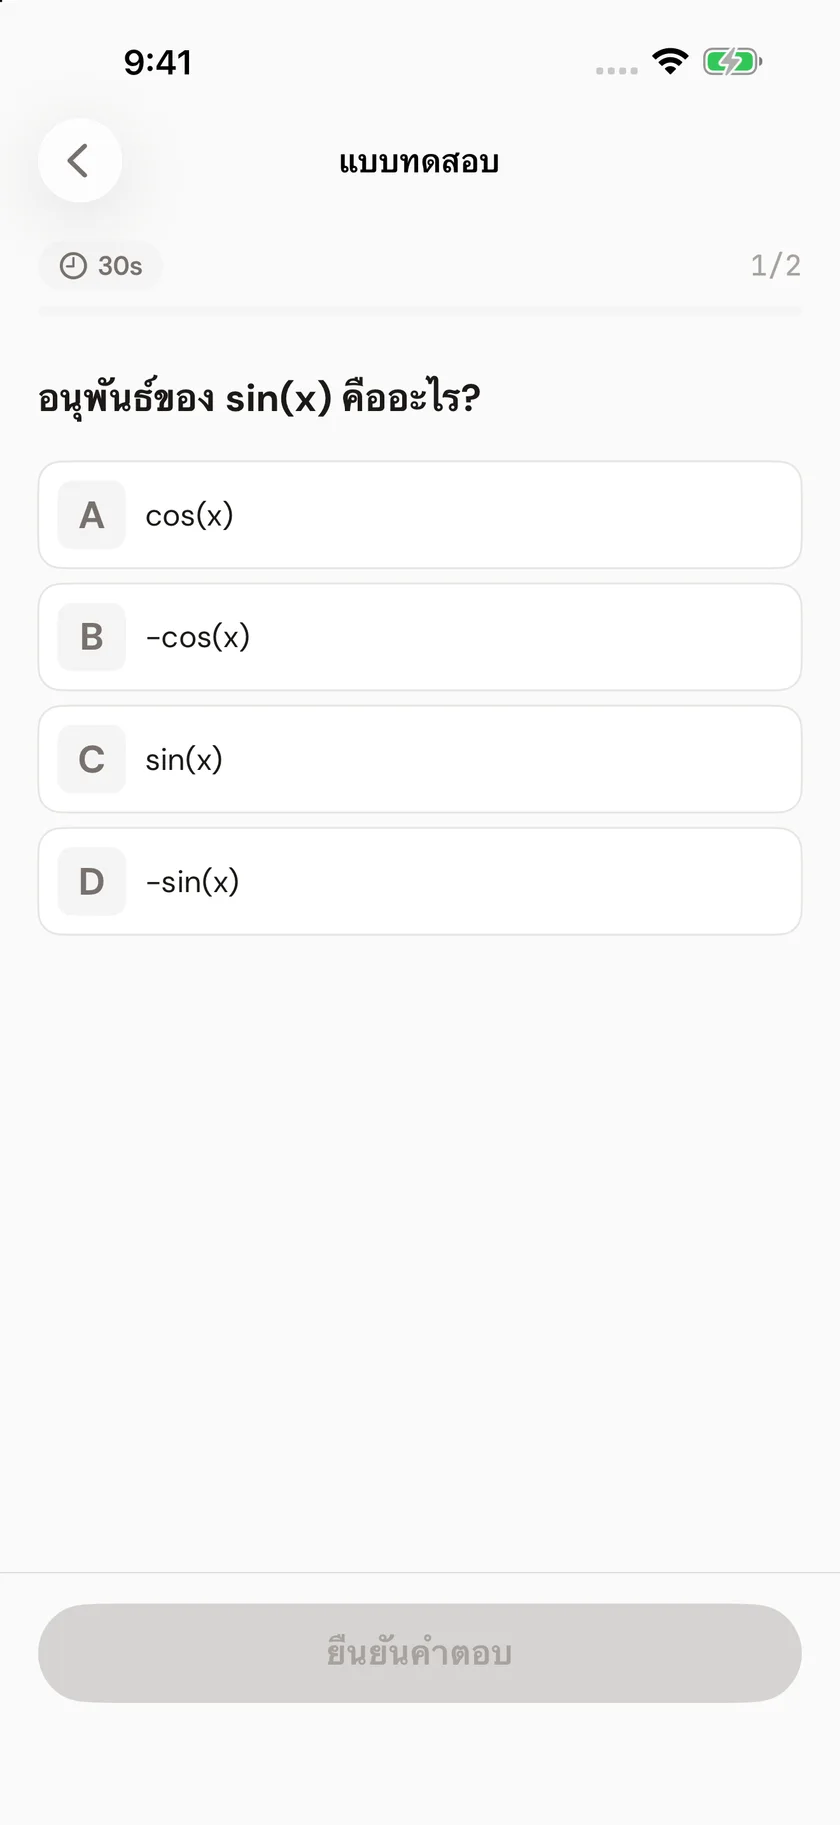
Task: Click the letter B option badge
Action: coord(92,637)
